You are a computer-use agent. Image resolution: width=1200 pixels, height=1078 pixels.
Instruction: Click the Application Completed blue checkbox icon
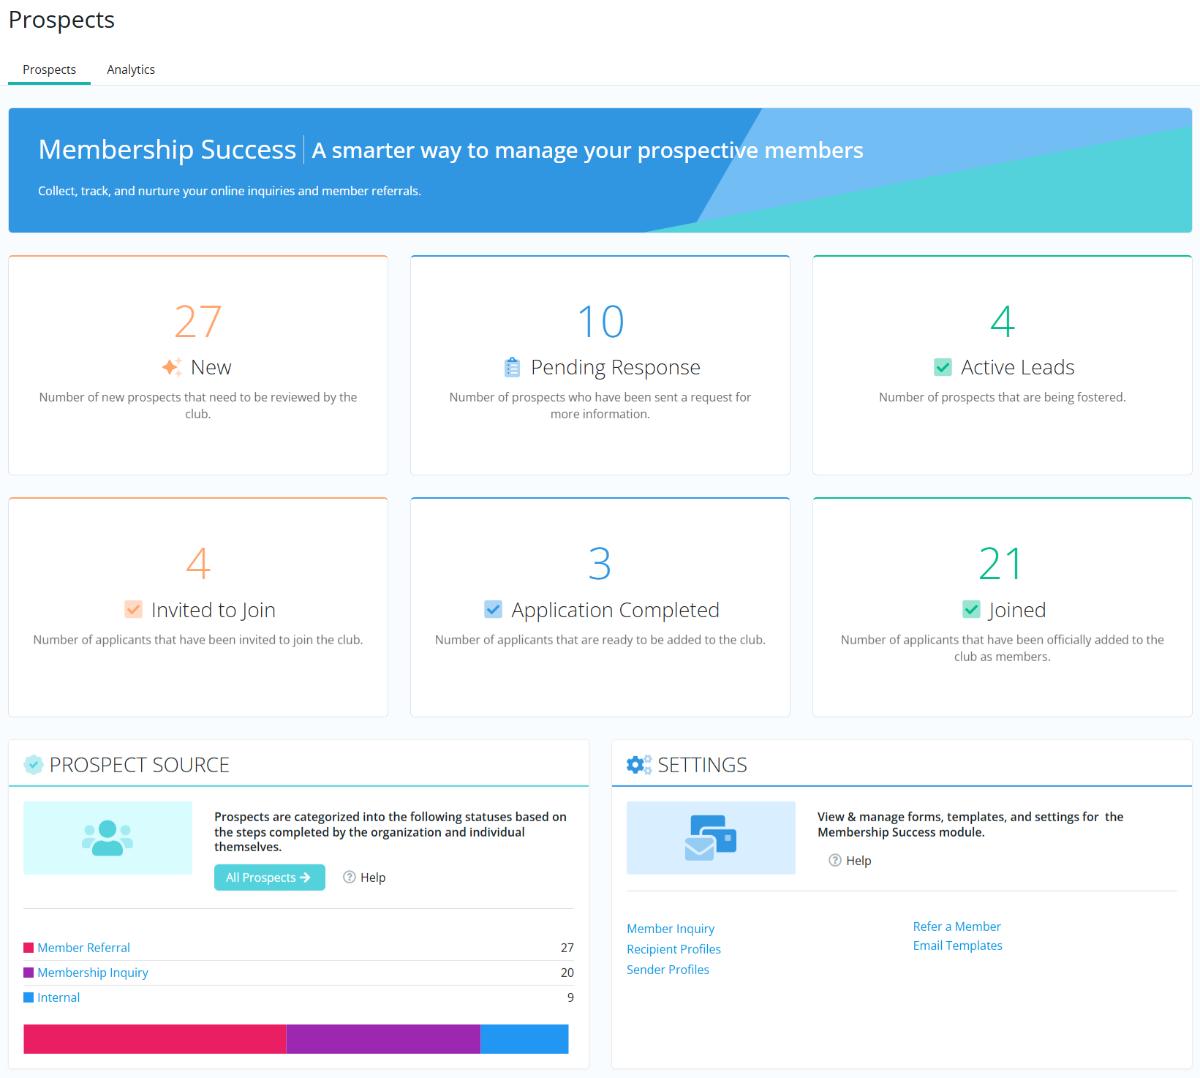493,609
